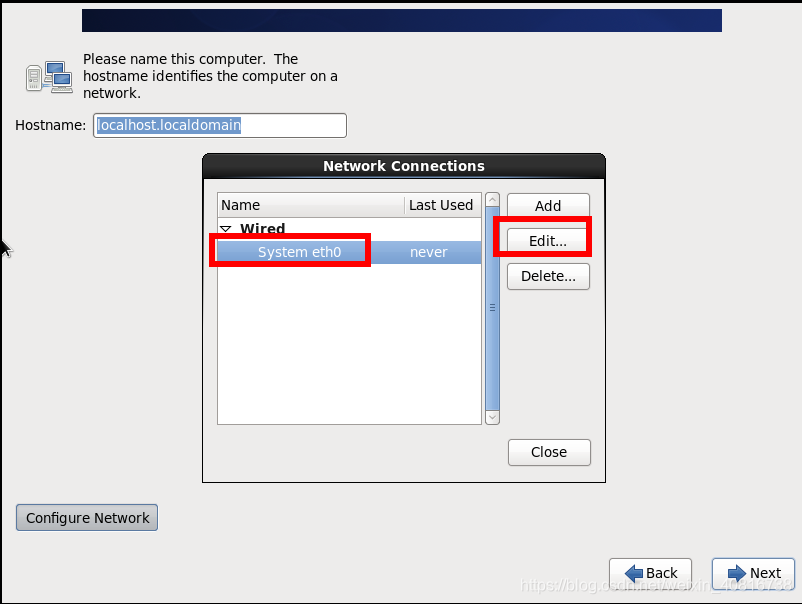Click the Delete... button
This screenshot has width=802, height=604.
(x=548, y=276)
